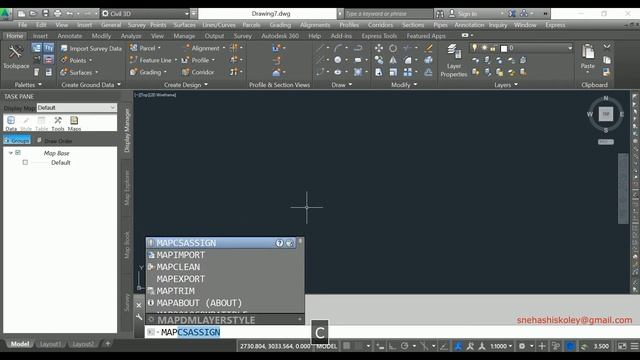Select the Move tool in Modify panel
Image resolution: width=640 pixels, height=360 pixels.
[x=379, y=48]
